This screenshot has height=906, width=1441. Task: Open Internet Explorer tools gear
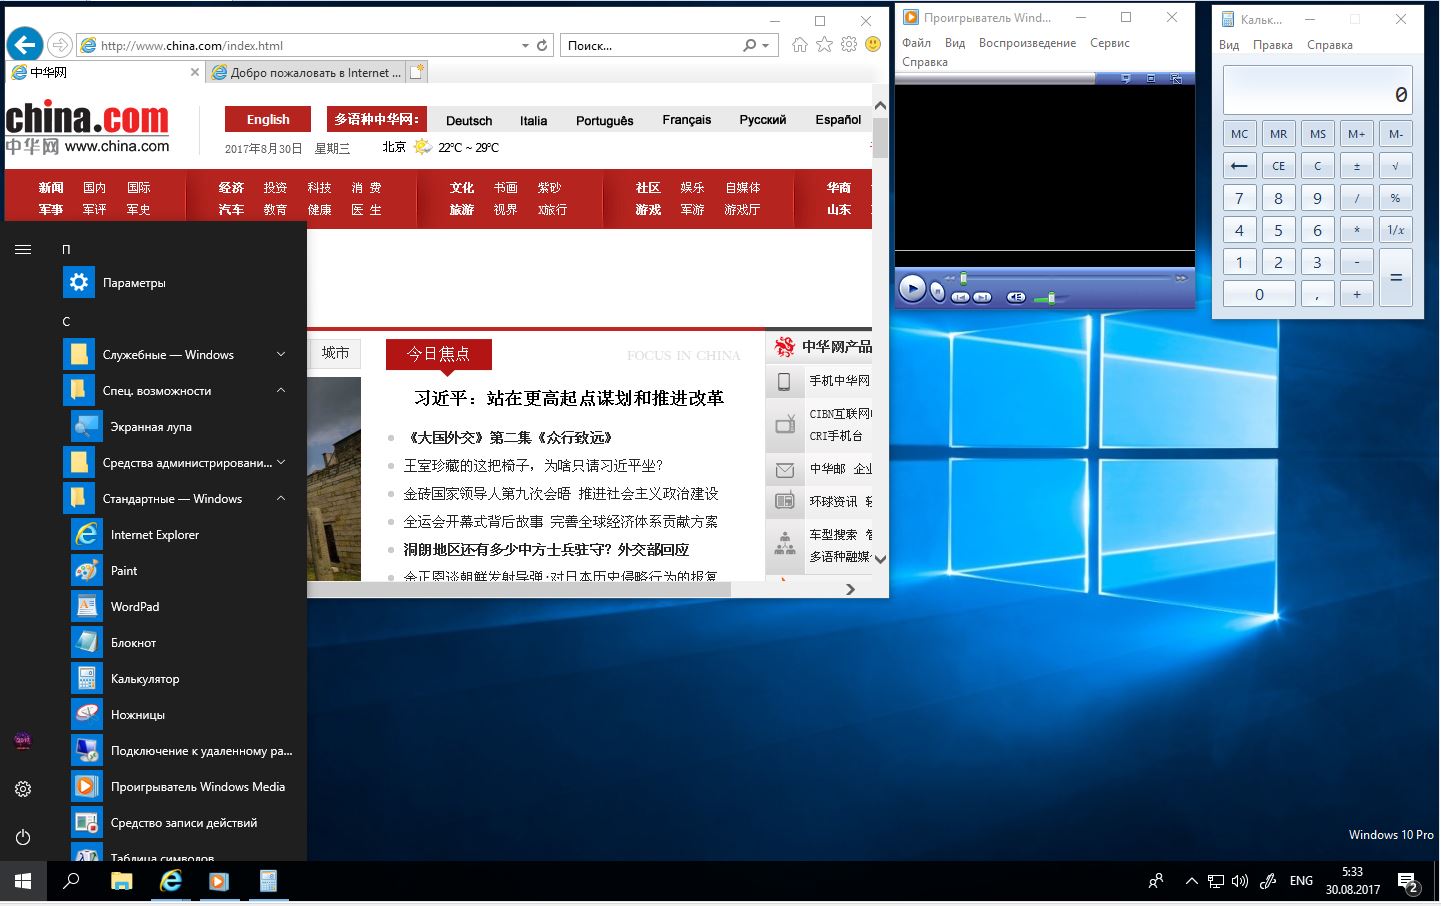coord(848,45)
